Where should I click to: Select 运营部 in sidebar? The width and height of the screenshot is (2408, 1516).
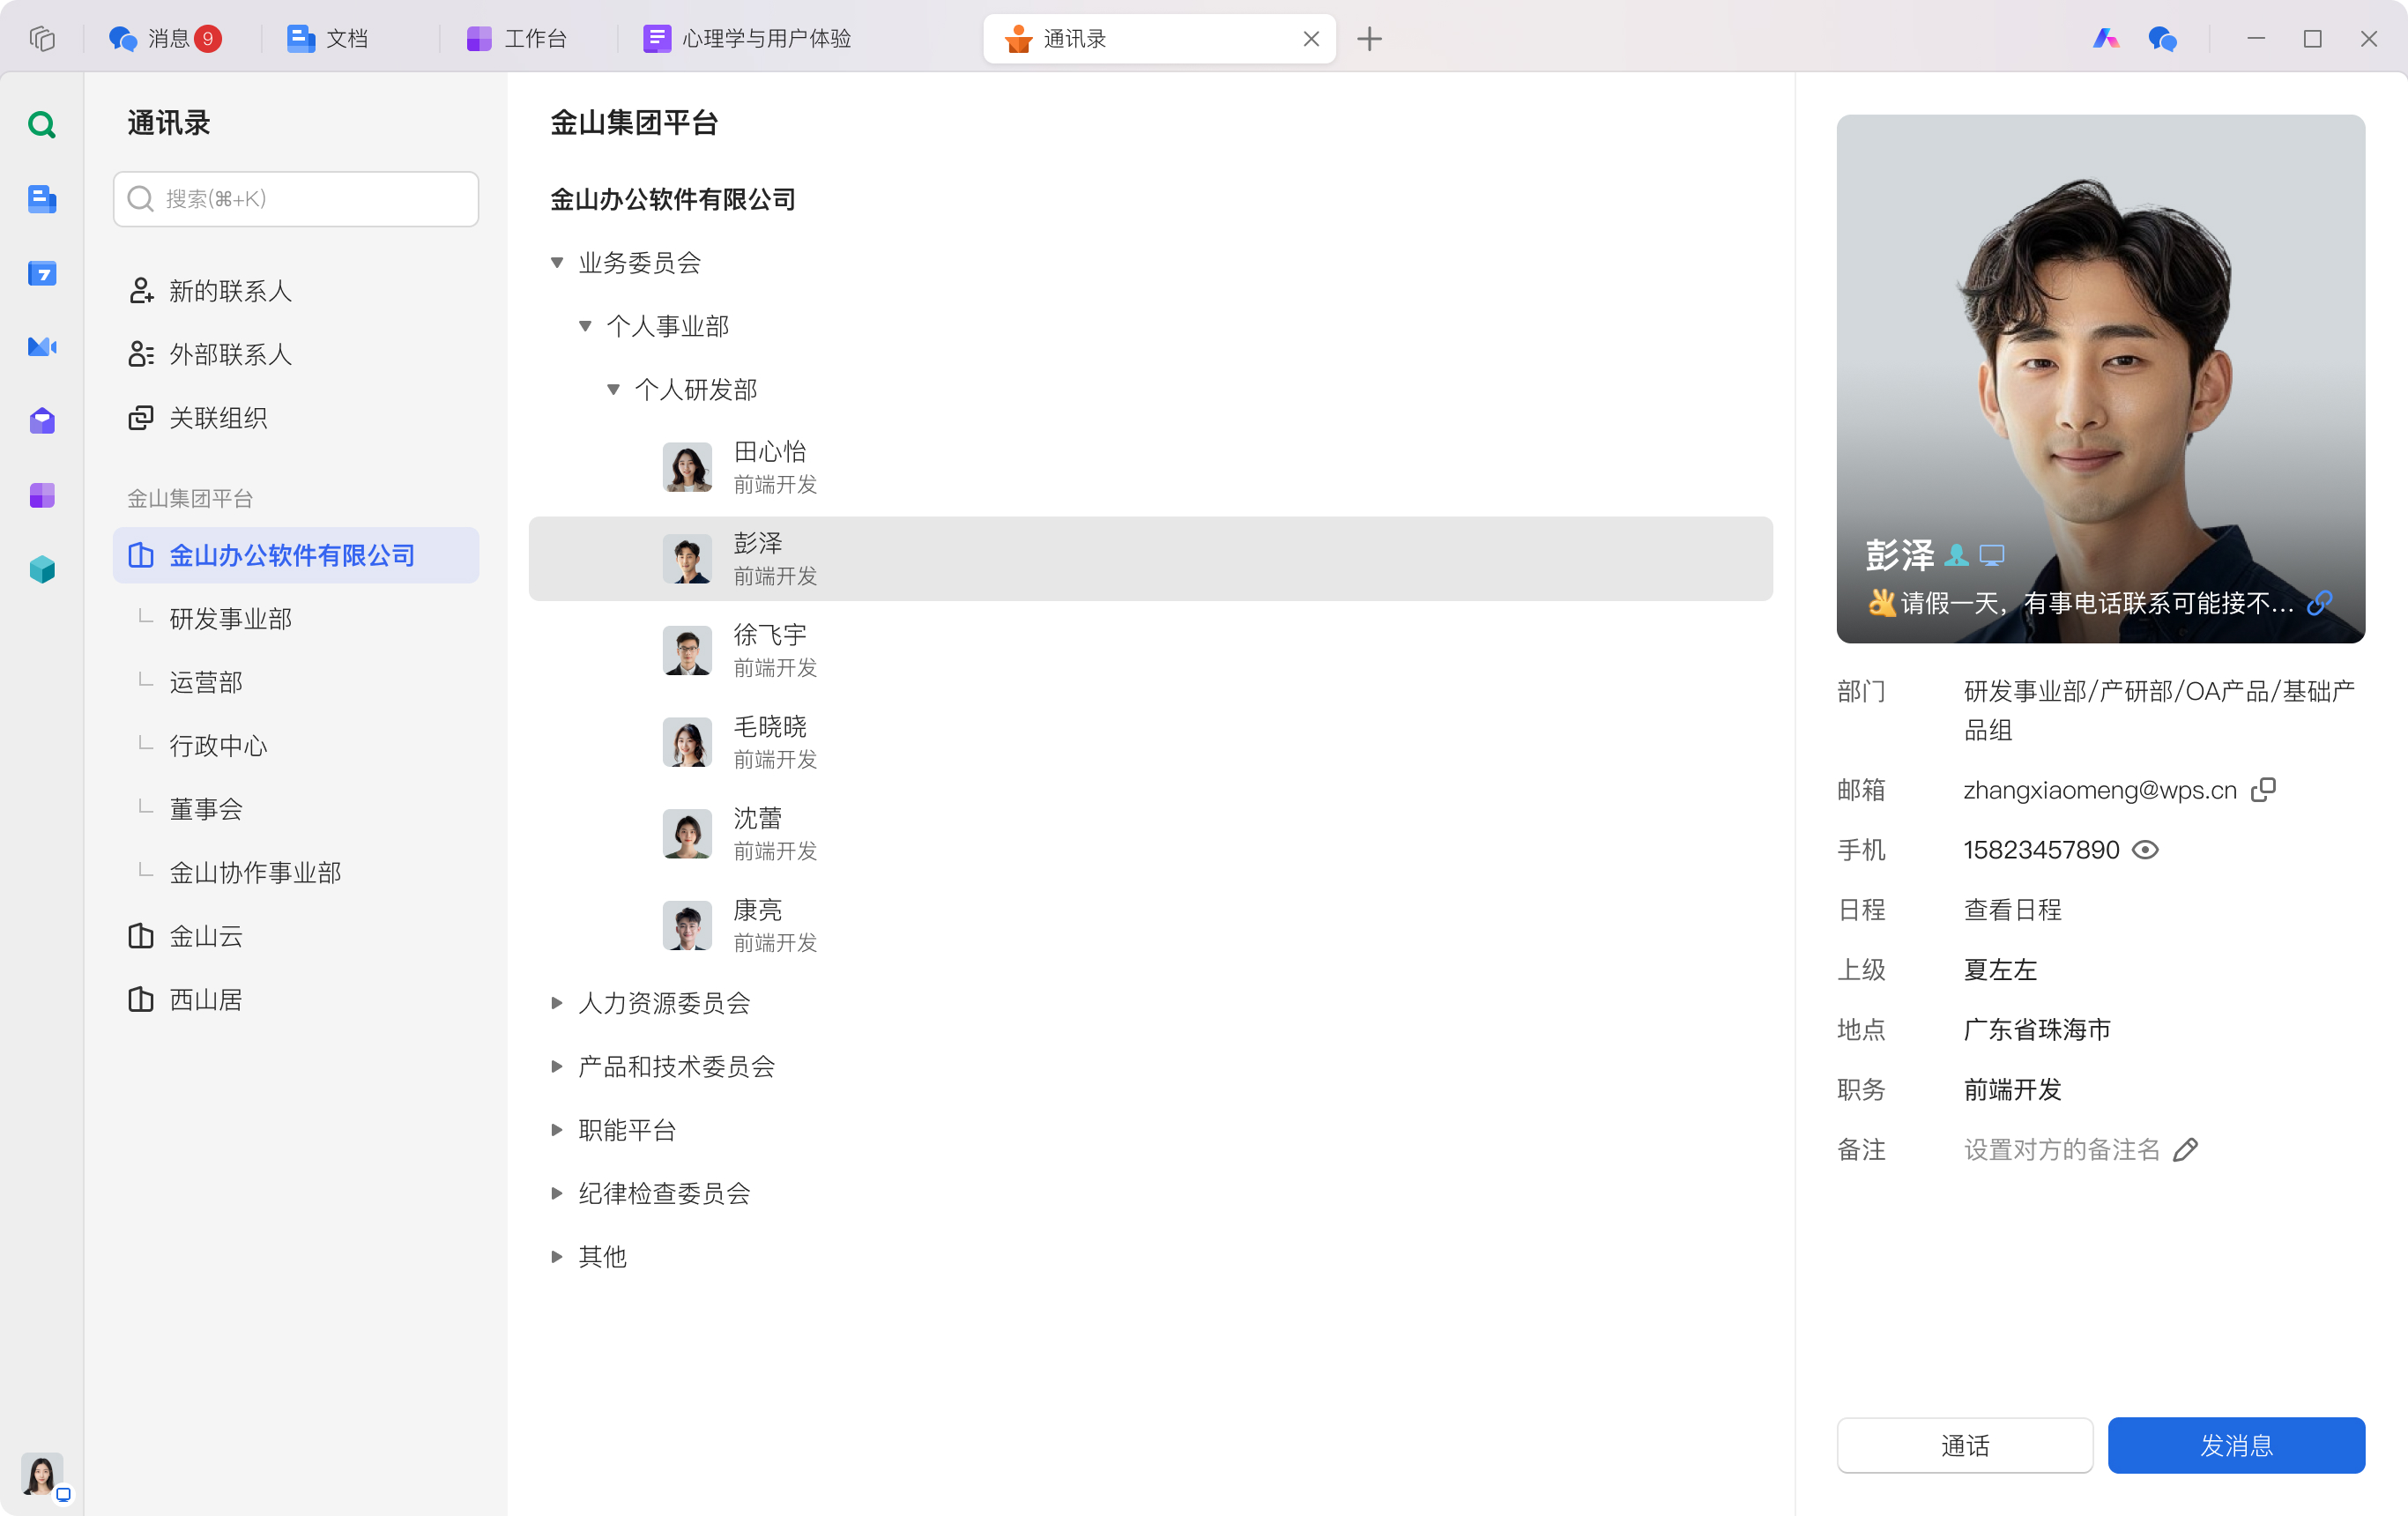coord(295,682)
